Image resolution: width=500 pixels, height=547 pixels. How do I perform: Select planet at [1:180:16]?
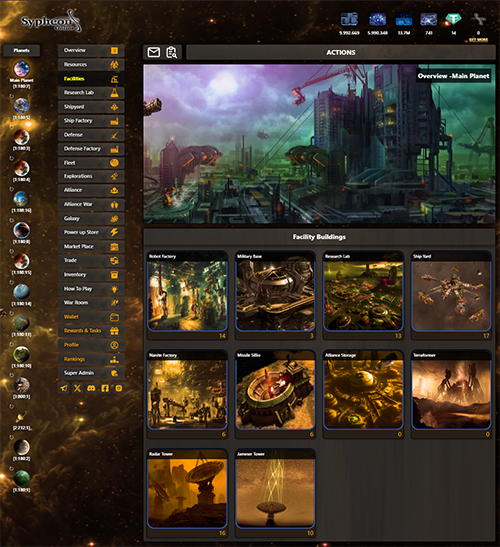[x=21, y=200]
